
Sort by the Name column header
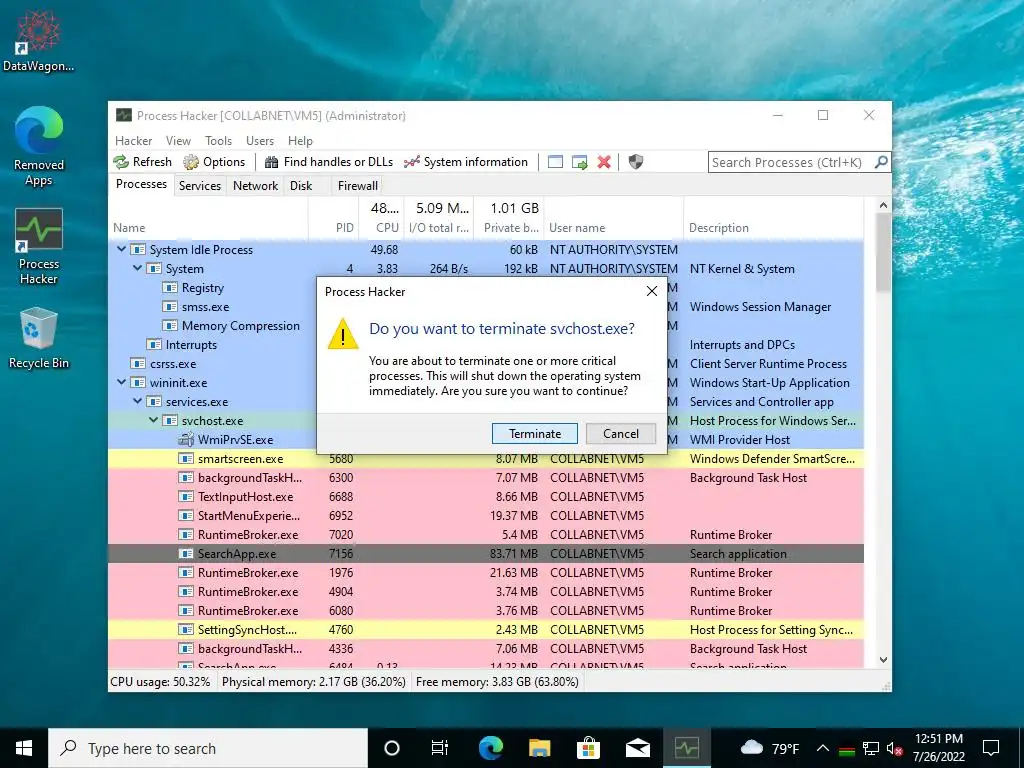tap(209, 227)
